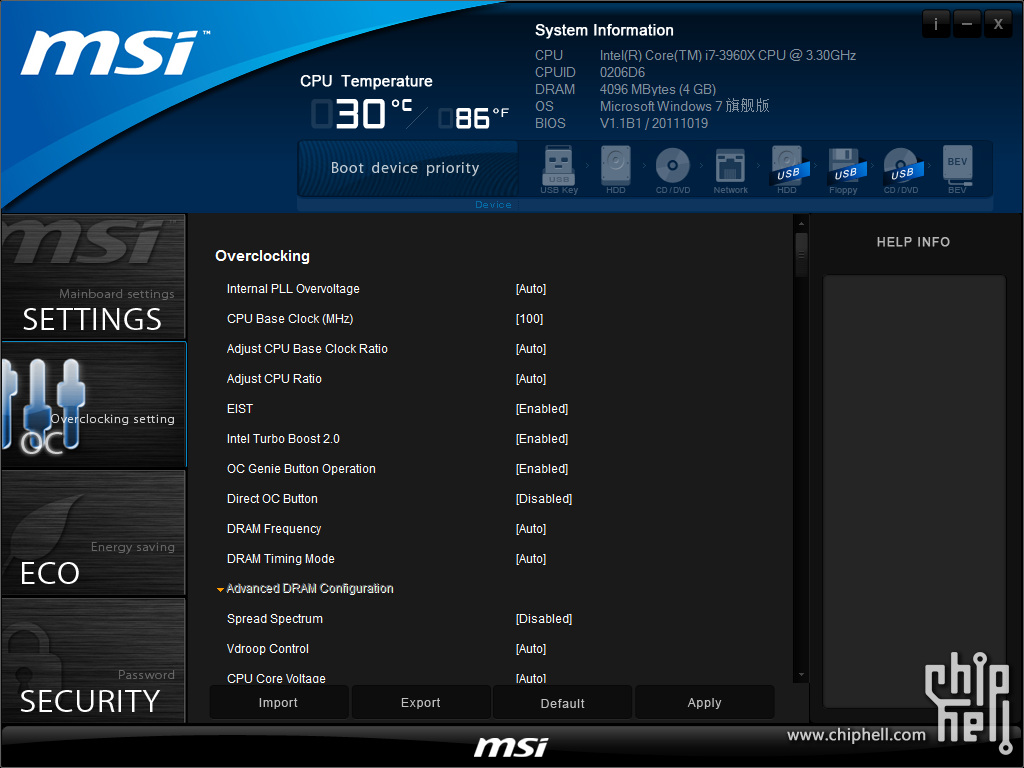
Task: Click the Boot device priority label
Action: point(405,168)
